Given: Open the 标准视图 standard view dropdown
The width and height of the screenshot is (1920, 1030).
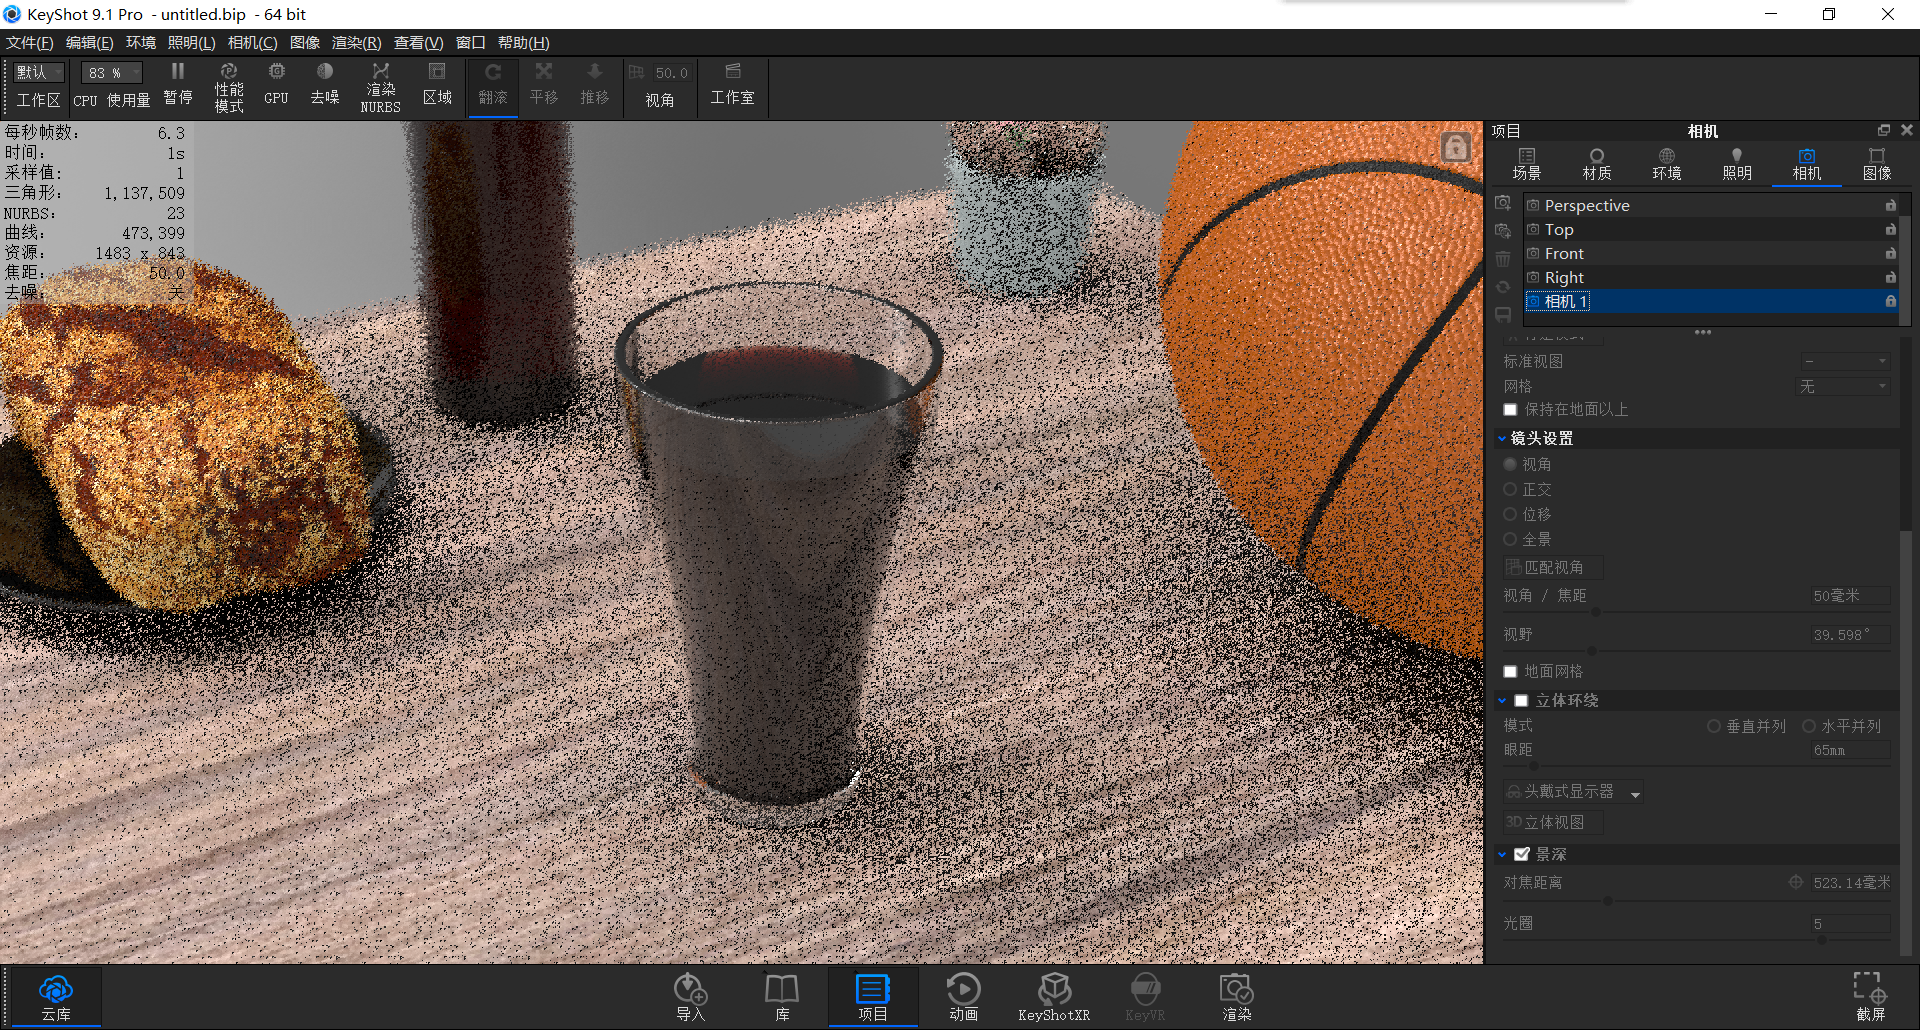Looking at the screenshot, I should click(1845, 361).
